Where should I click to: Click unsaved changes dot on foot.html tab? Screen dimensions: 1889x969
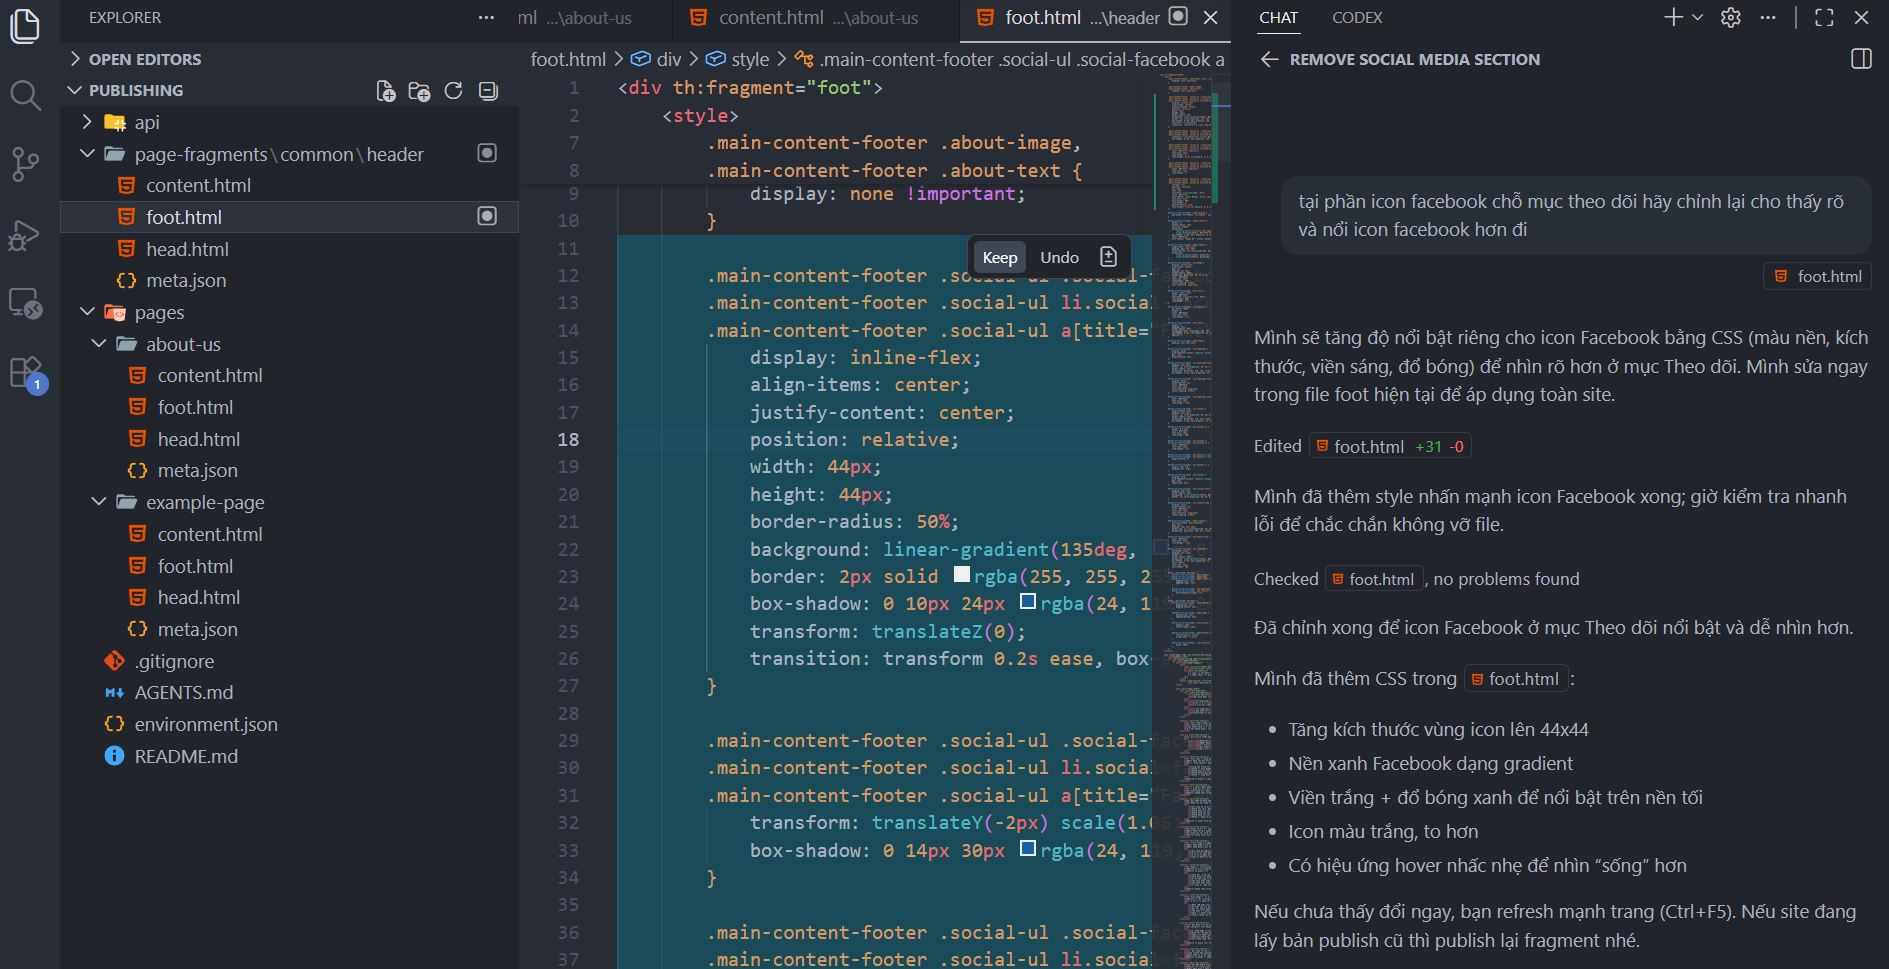(1178, 16)
